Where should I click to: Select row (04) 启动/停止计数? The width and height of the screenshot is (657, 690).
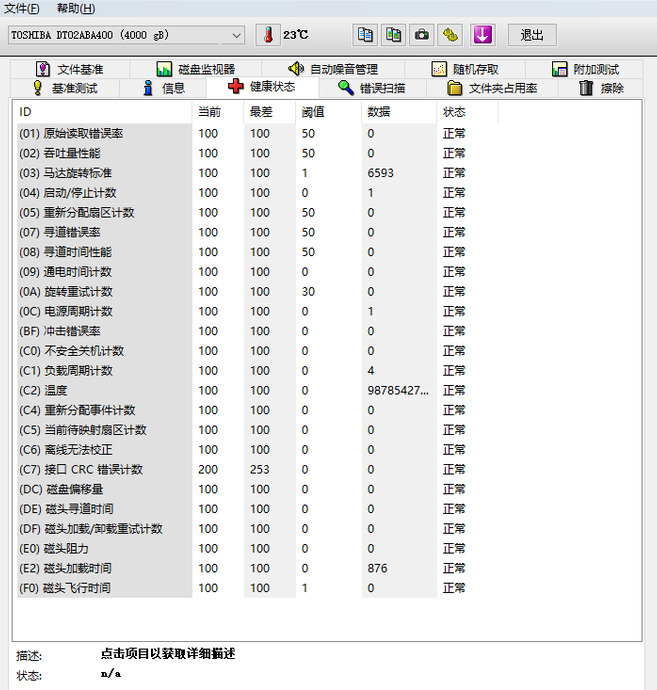[257, 193]
